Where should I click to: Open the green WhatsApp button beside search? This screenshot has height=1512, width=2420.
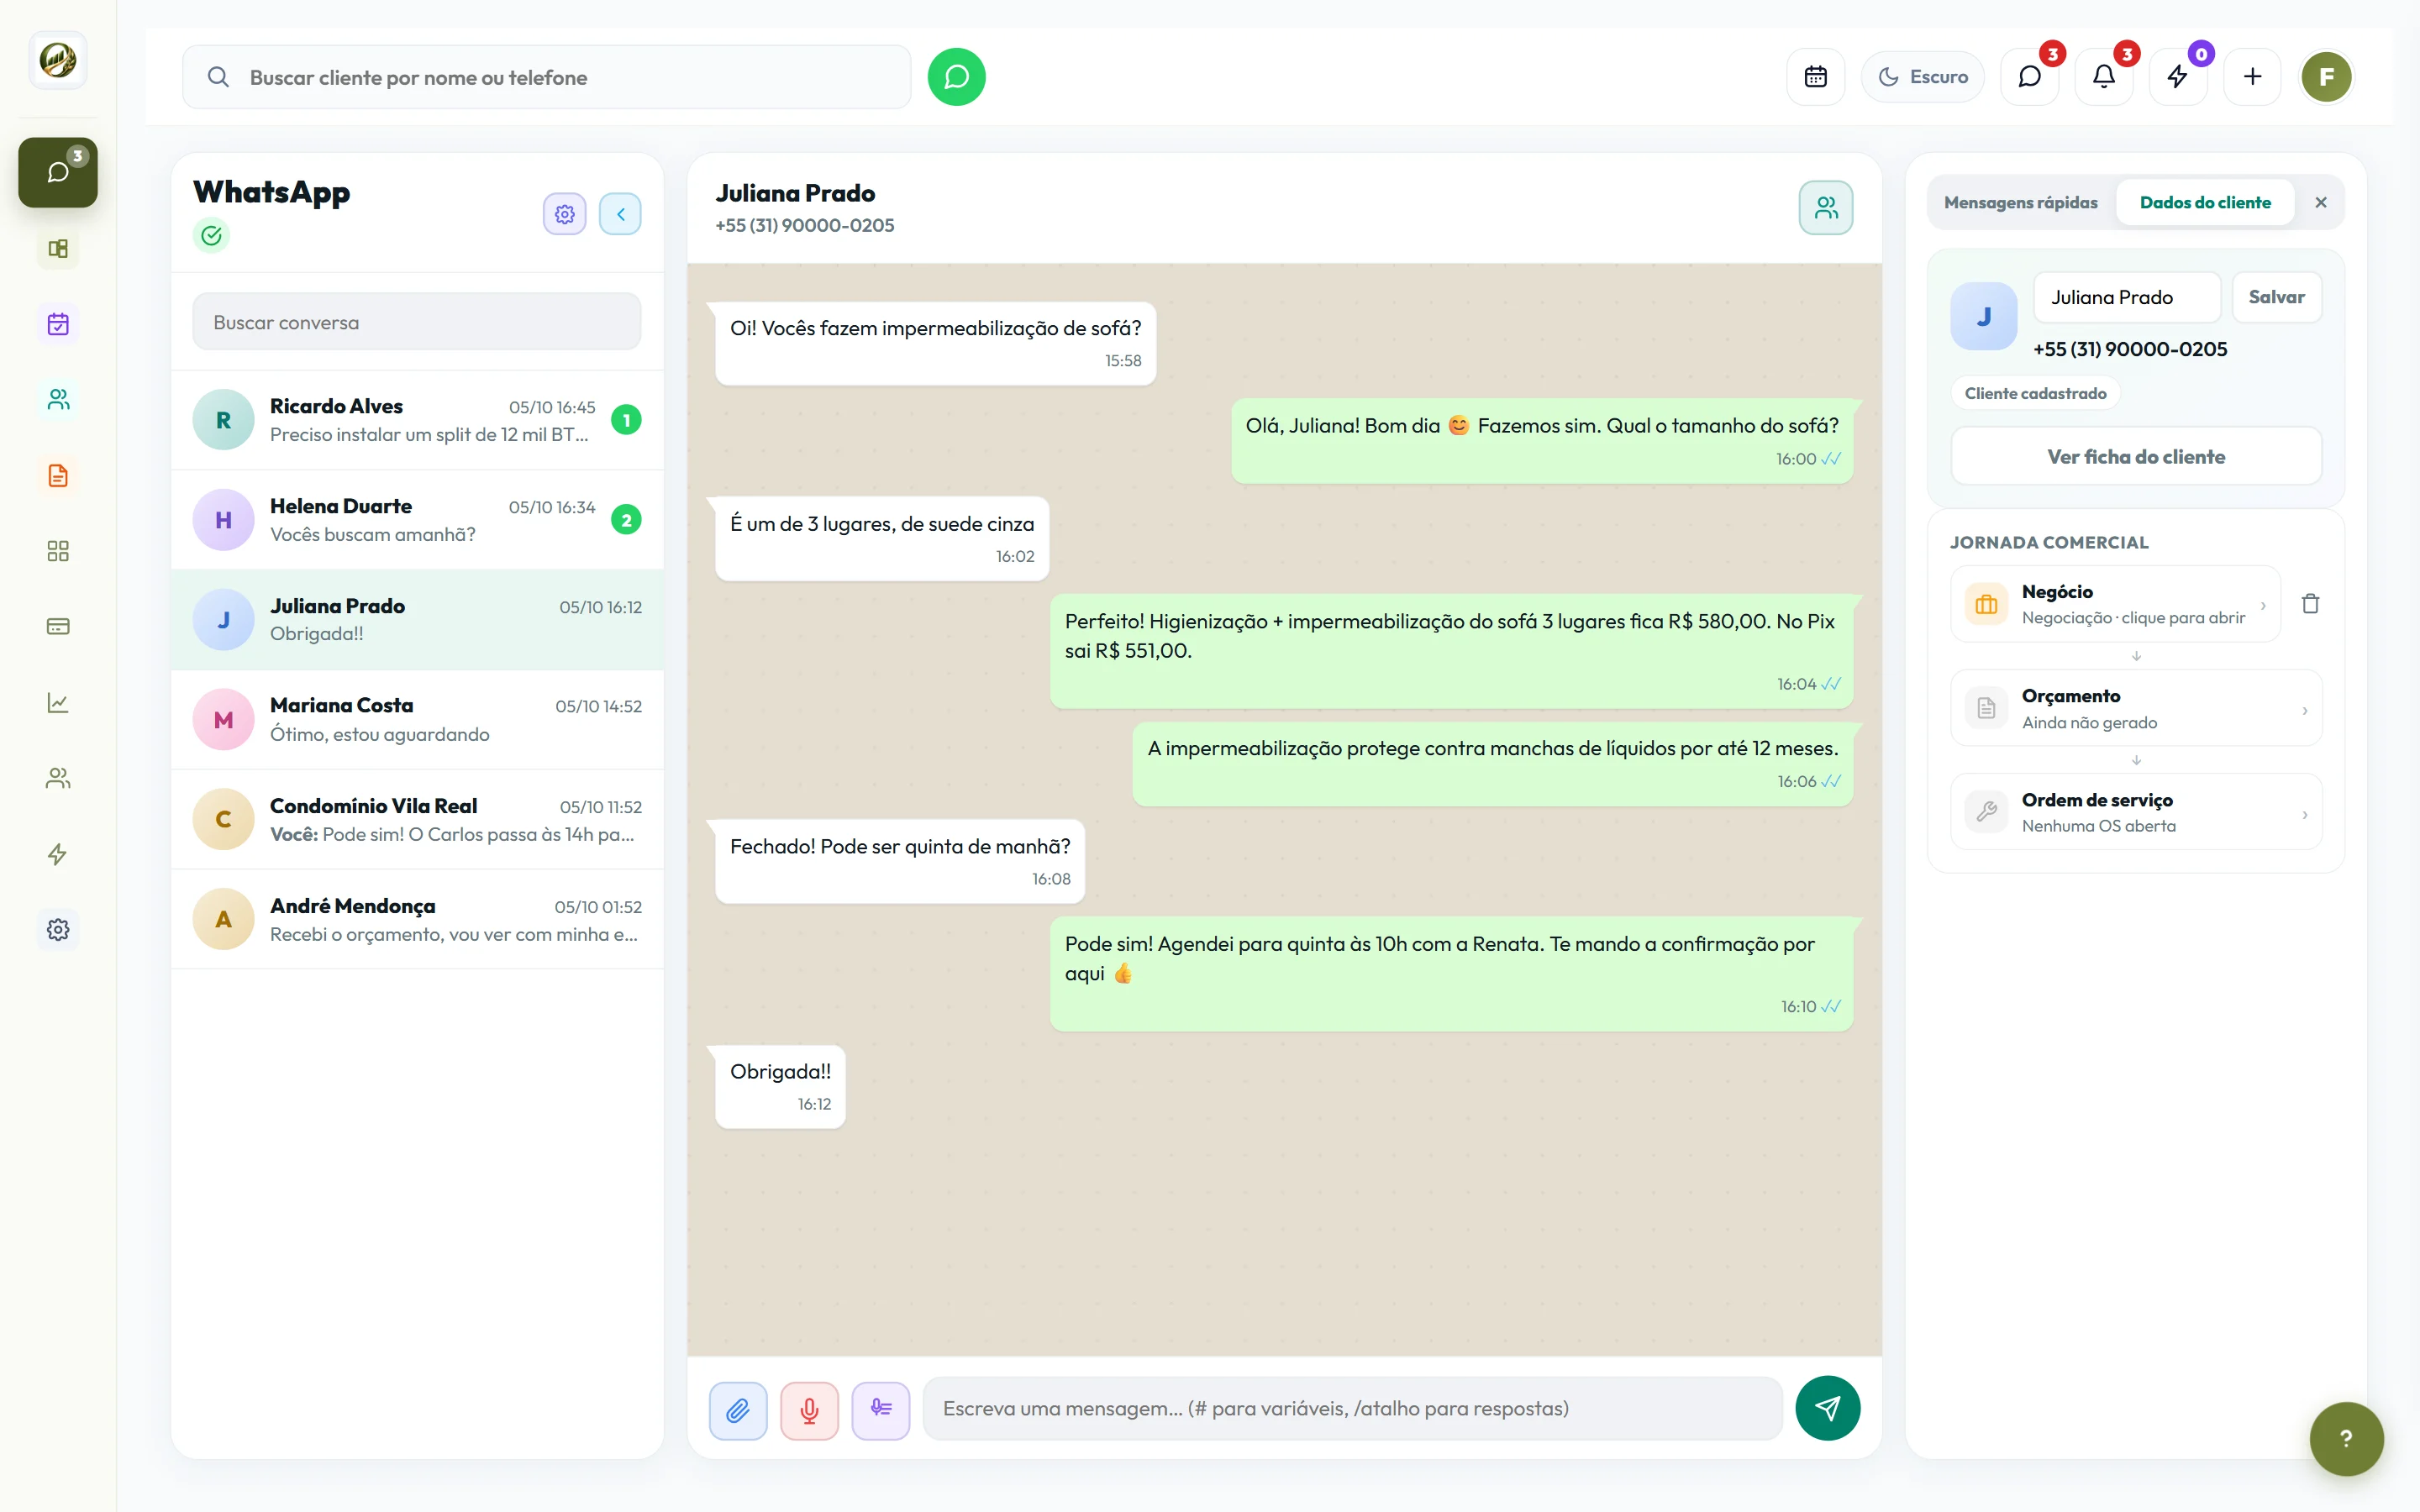point(956,77)
